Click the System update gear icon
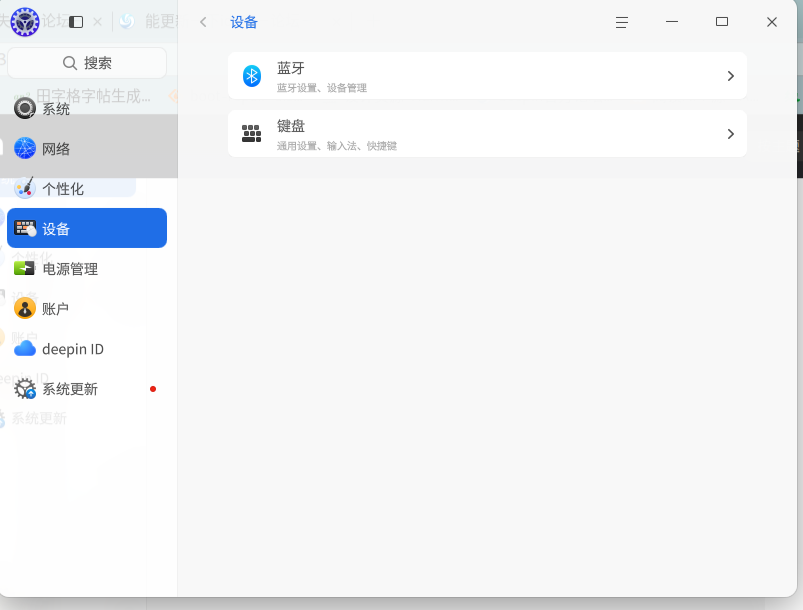Viewport: 803px width, 610px height. 25,389
